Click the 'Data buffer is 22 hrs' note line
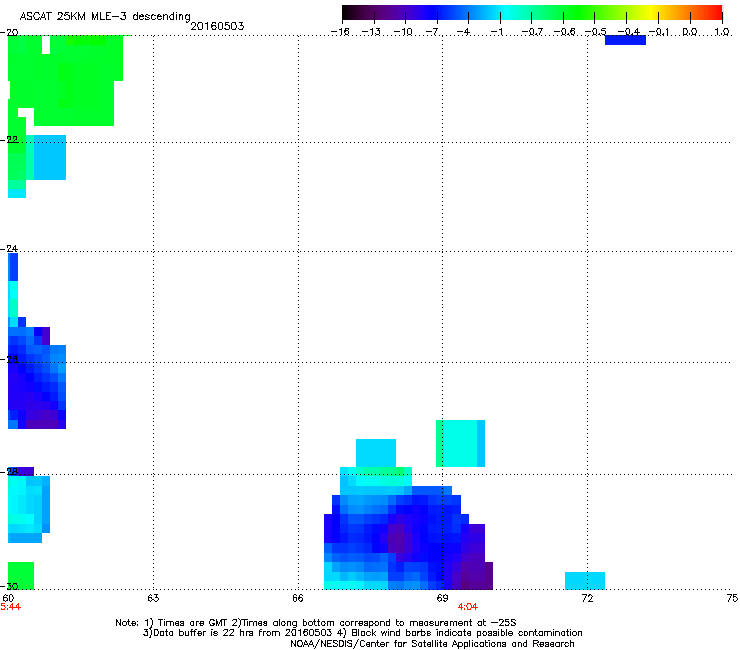This screenshot has height=650, width=740. tap(363, 633)
